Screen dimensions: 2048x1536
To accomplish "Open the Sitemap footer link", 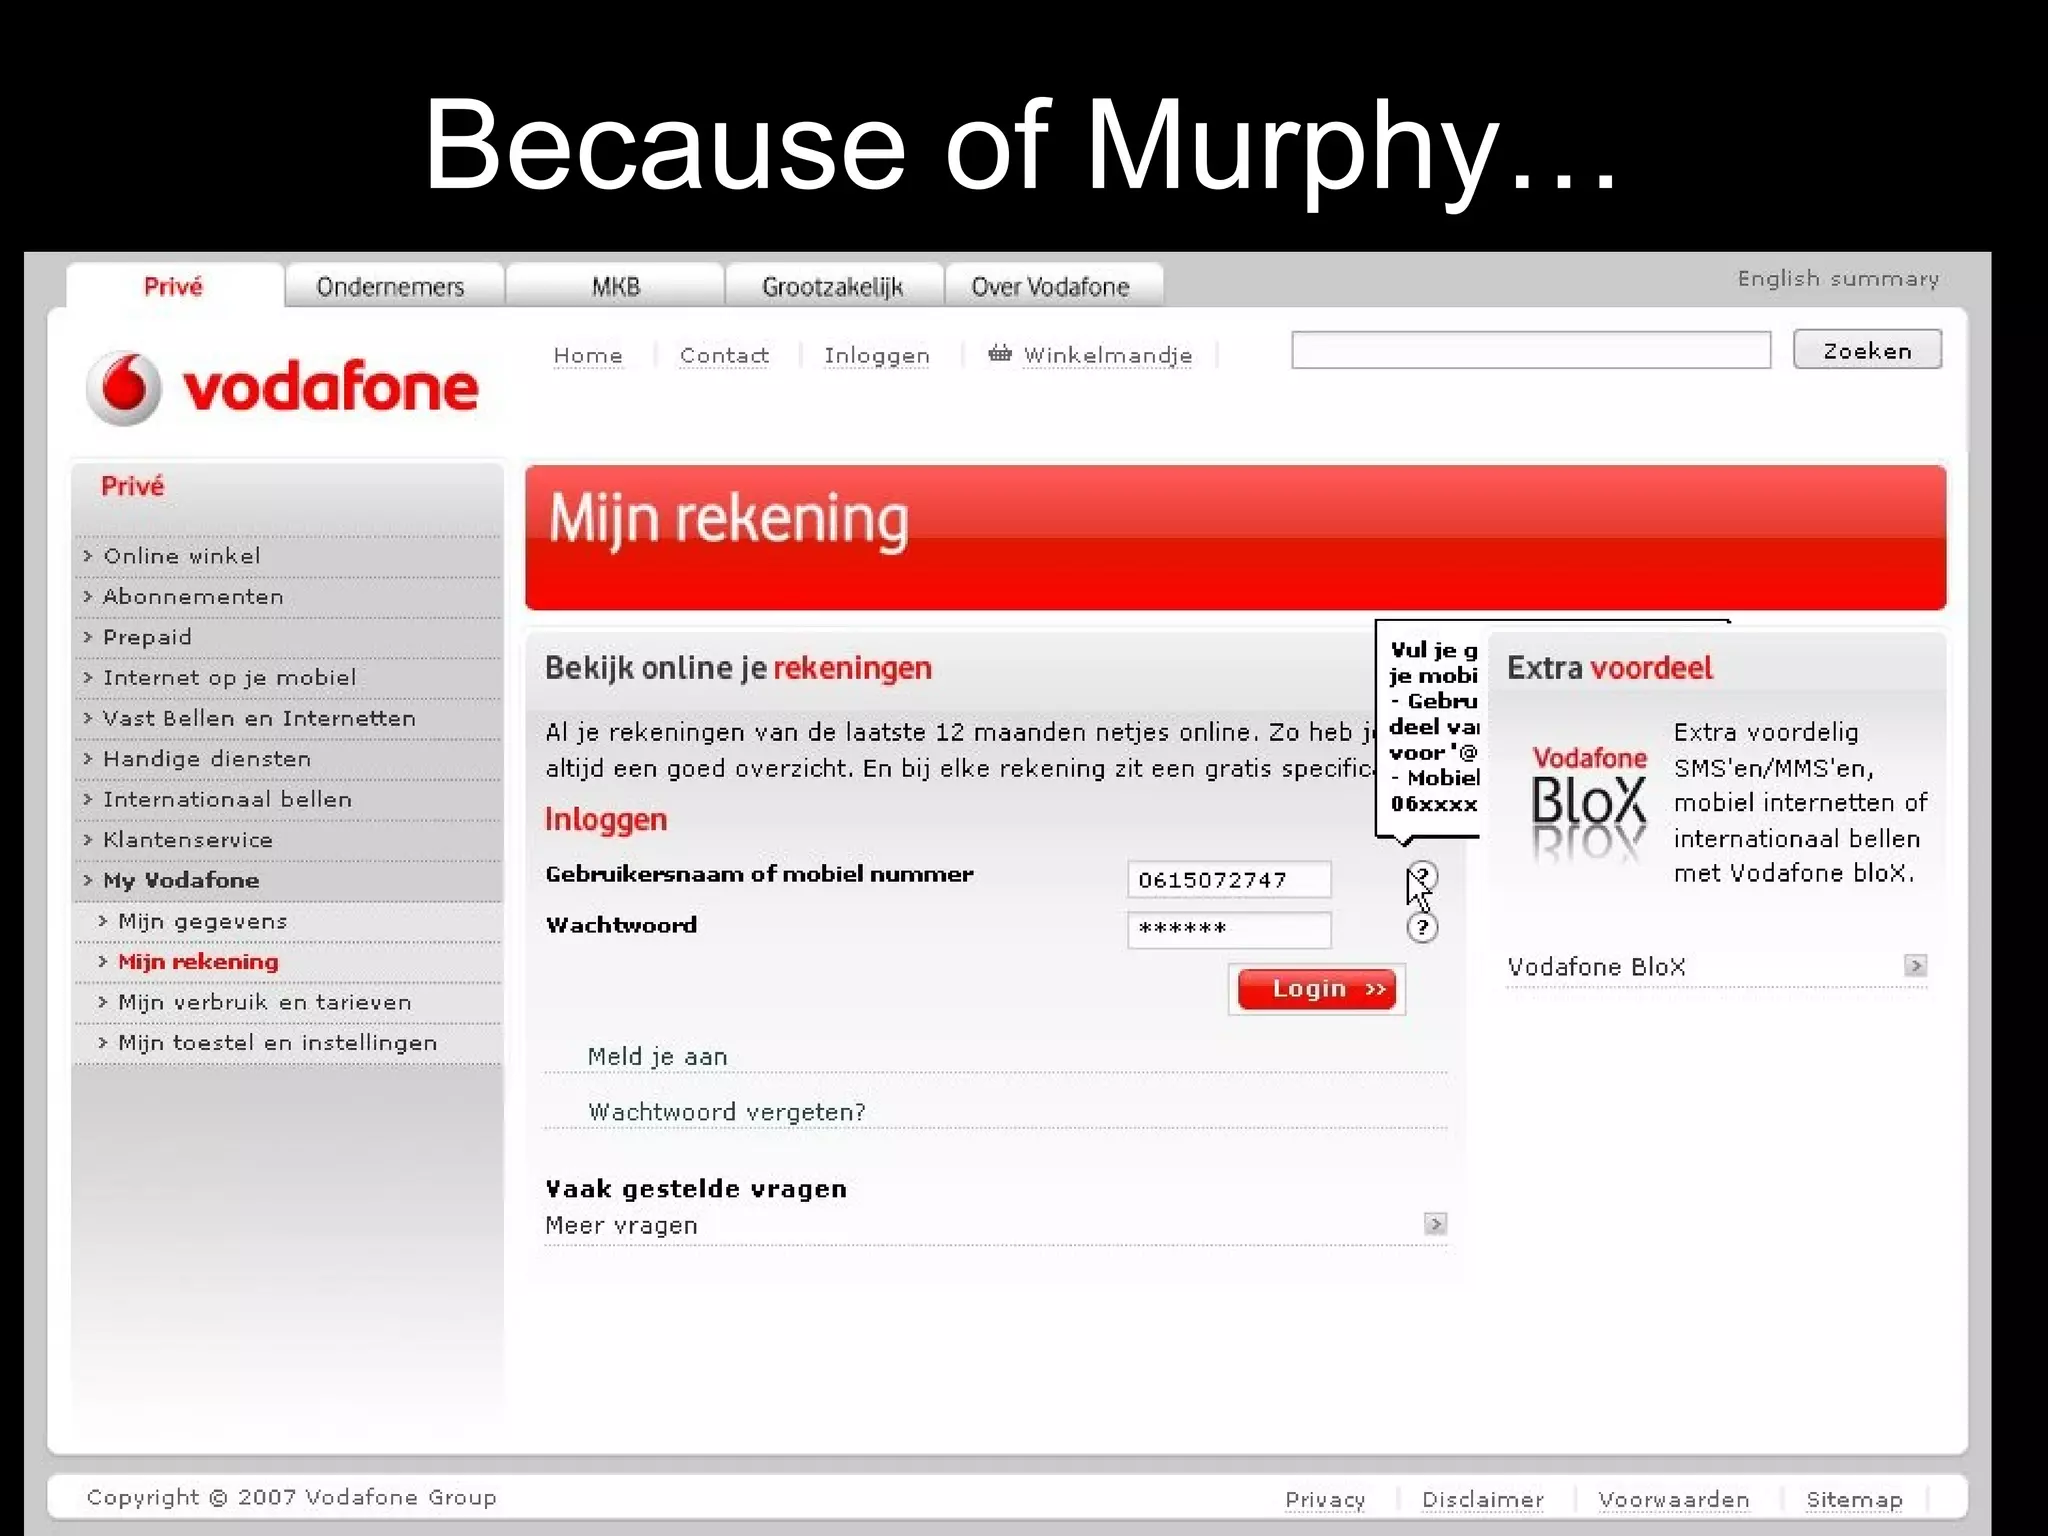I will coord(1854,1500).
